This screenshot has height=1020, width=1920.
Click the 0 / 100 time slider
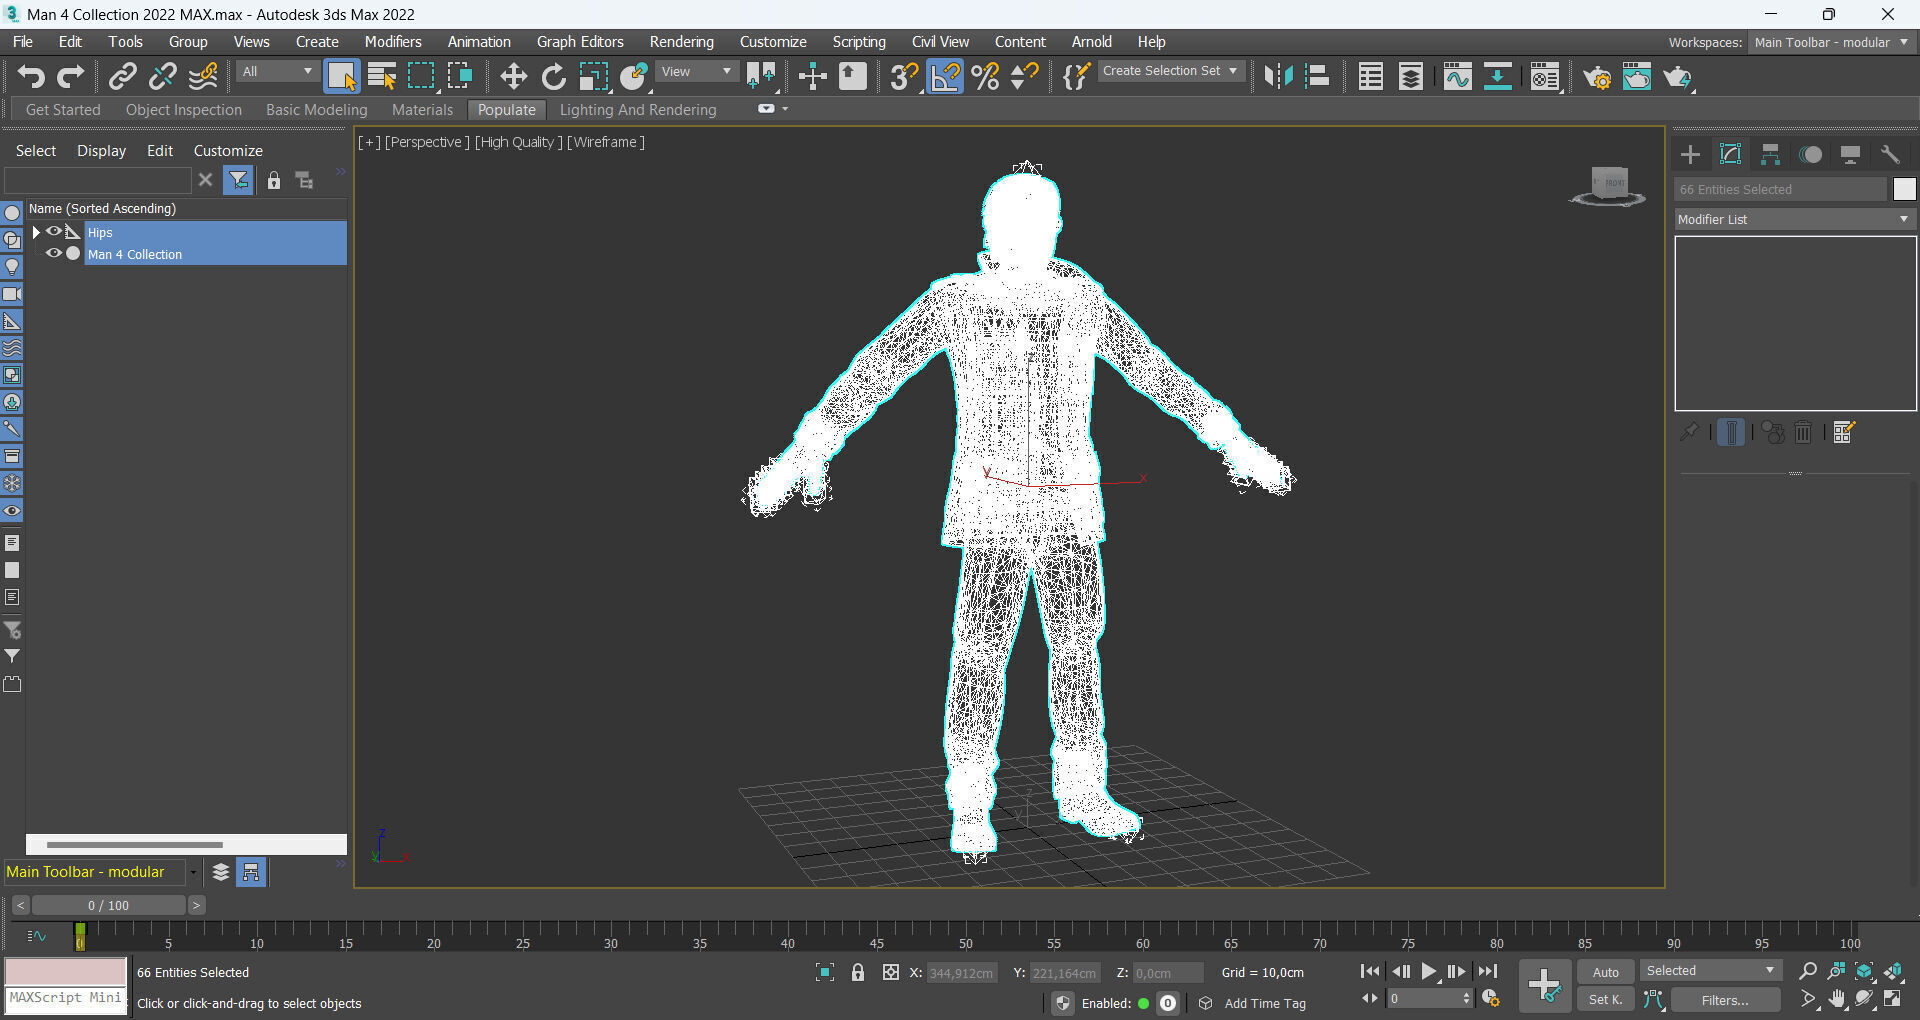click(108, 905)
